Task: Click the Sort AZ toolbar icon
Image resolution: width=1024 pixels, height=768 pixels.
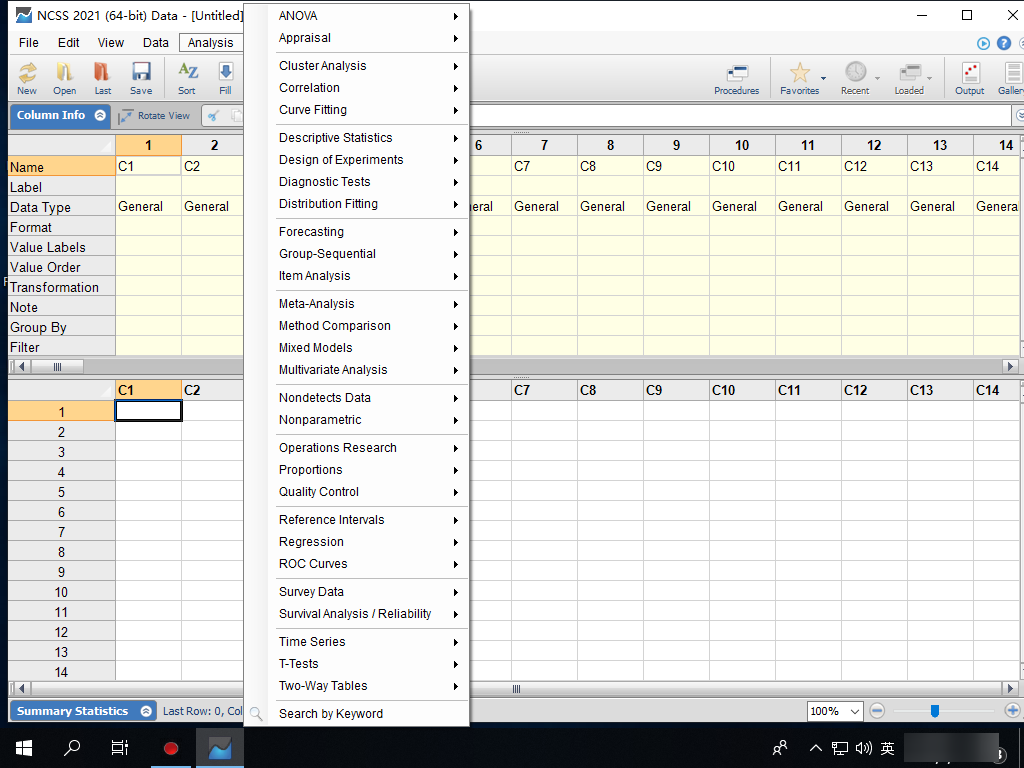Action: (x=187, y=78)
